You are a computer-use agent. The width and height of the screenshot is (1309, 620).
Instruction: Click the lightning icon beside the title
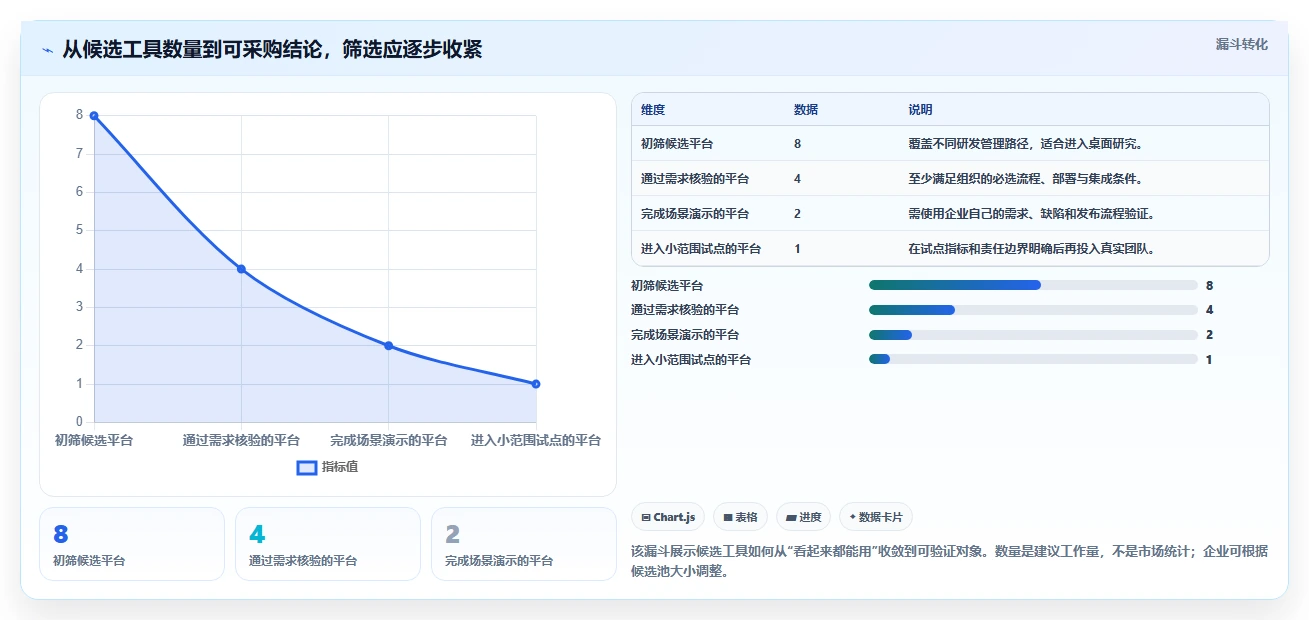(x=48, y=49)
